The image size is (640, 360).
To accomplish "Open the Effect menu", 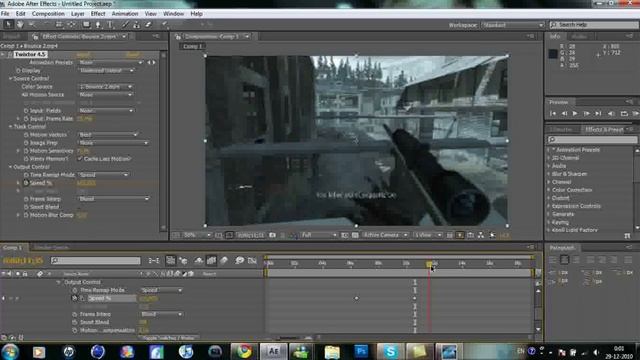I will 98,13.
